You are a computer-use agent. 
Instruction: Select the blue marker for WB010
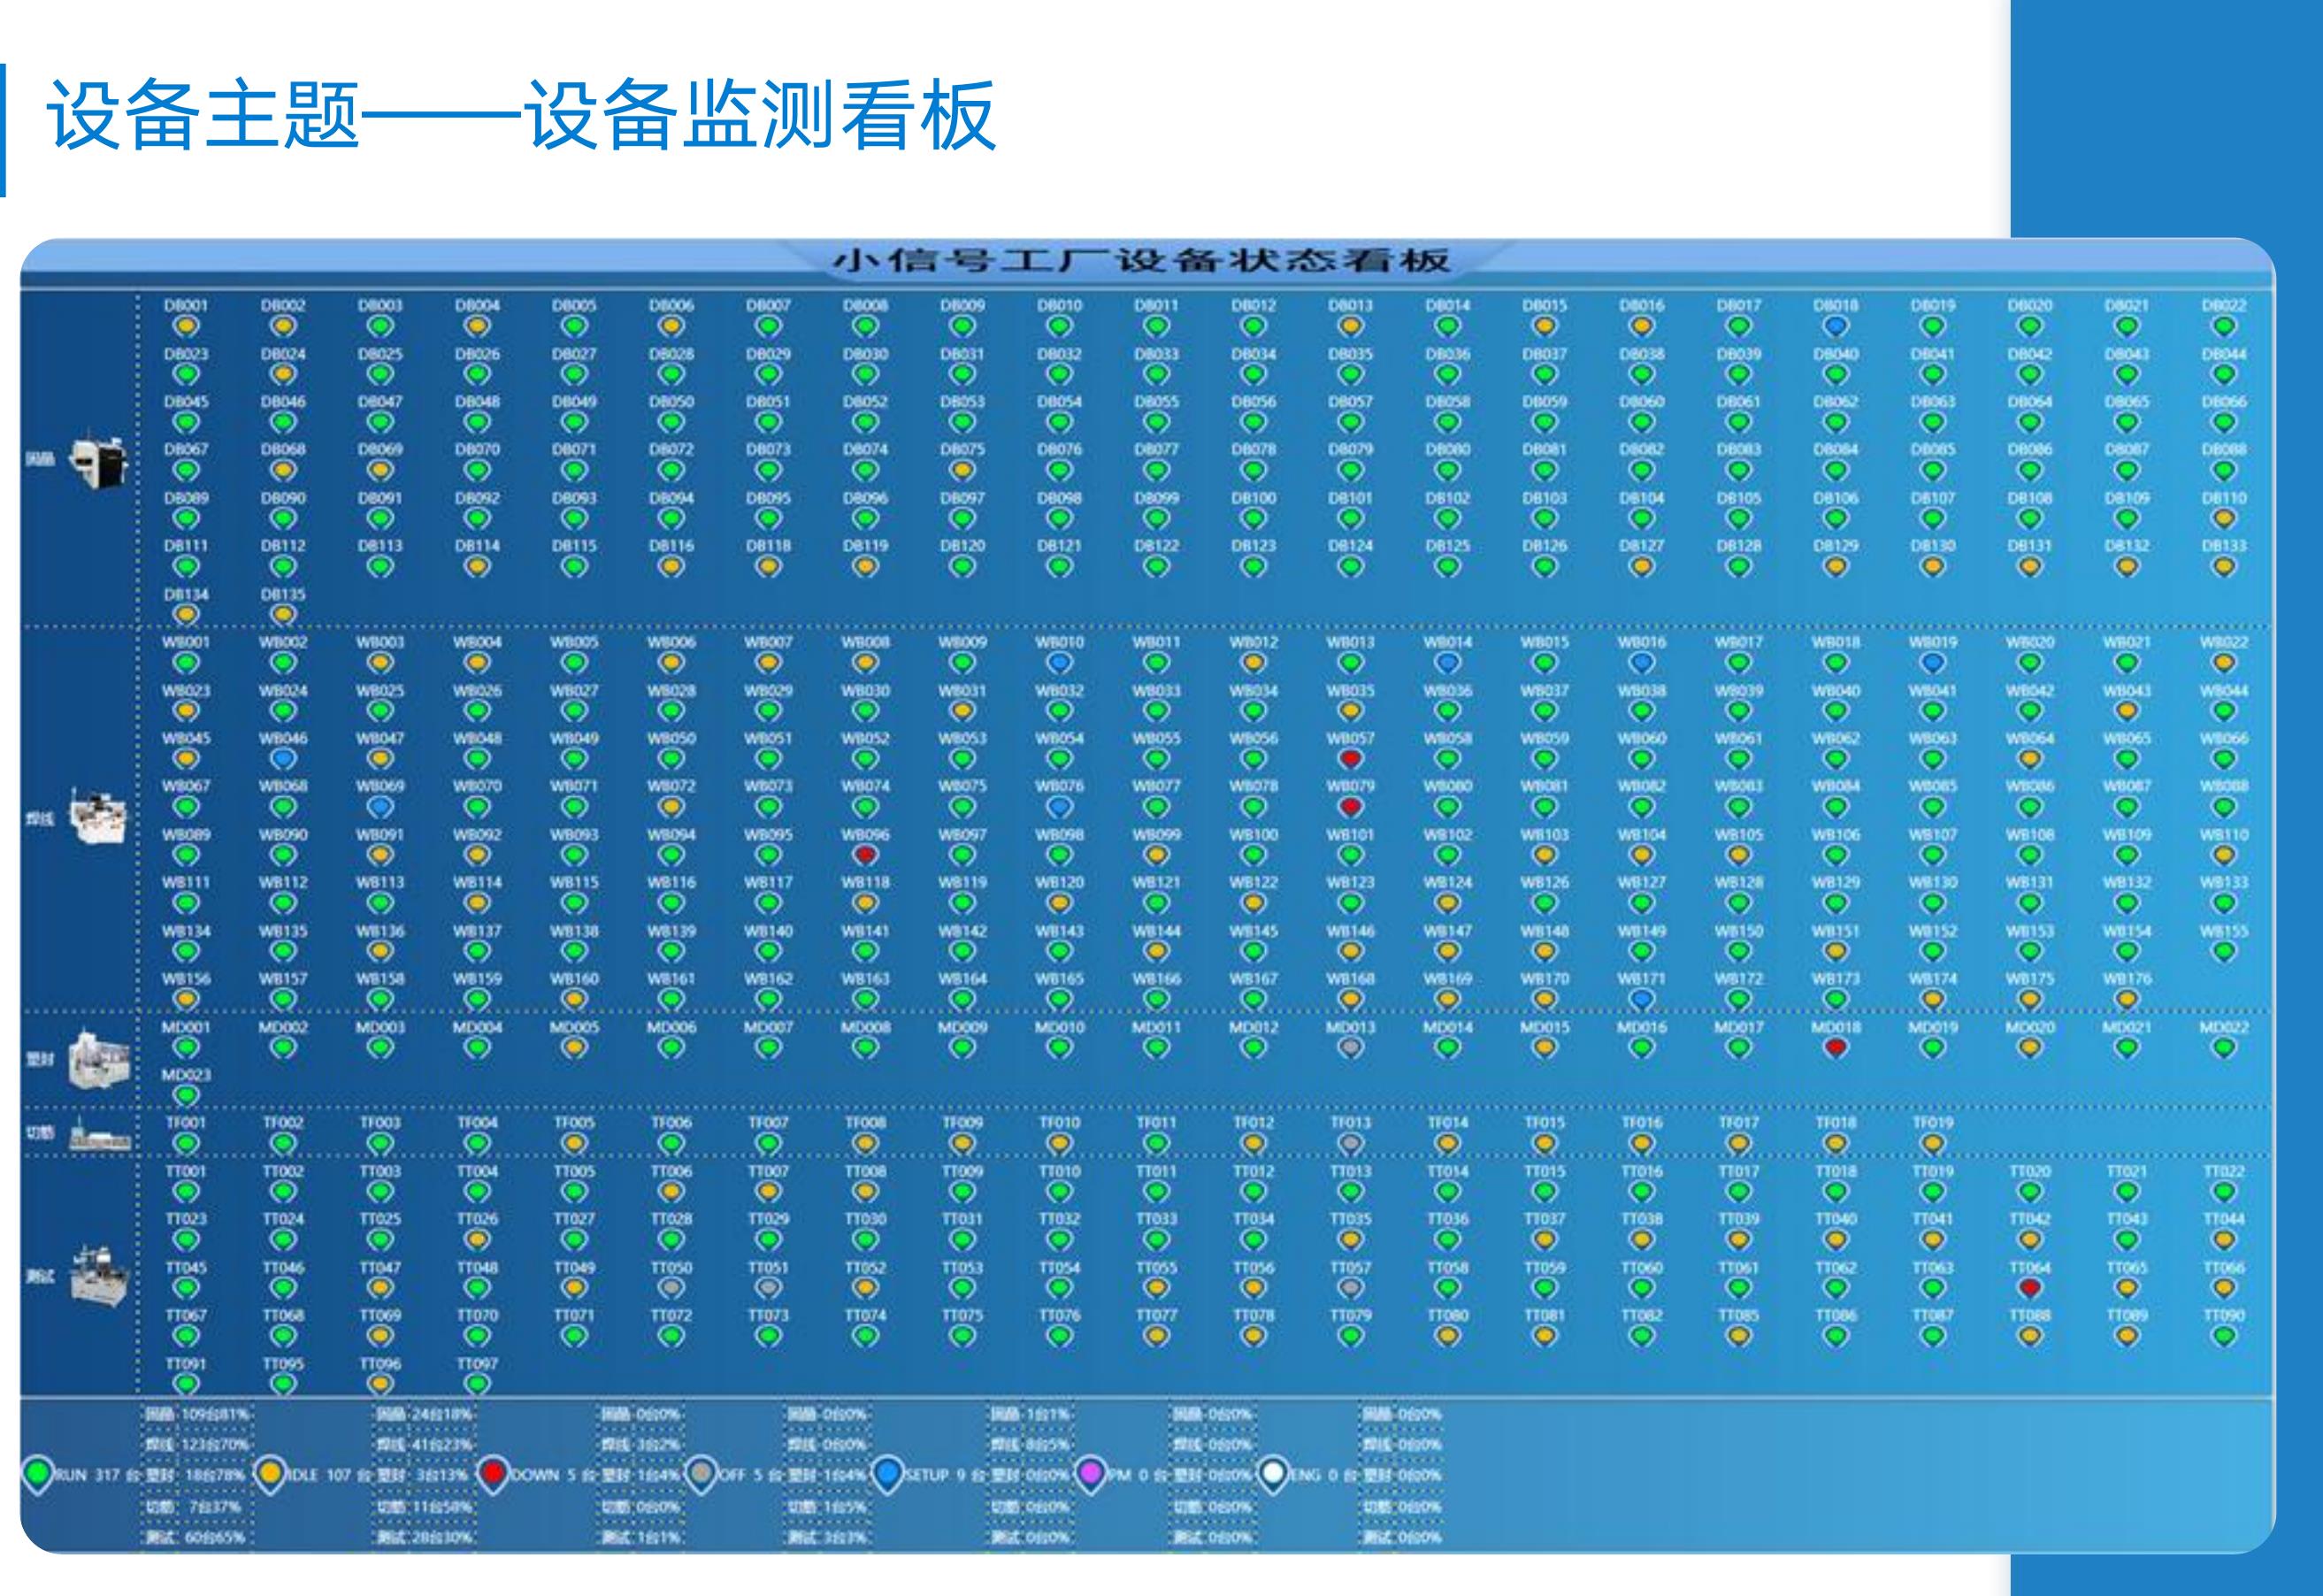coord(1059,663)
